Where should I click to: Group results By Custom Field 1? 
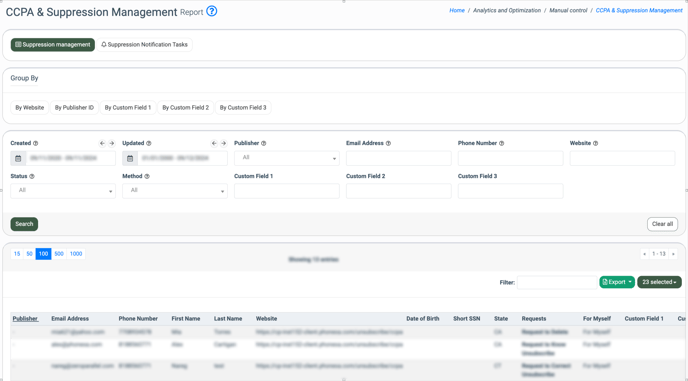point(128,108)
